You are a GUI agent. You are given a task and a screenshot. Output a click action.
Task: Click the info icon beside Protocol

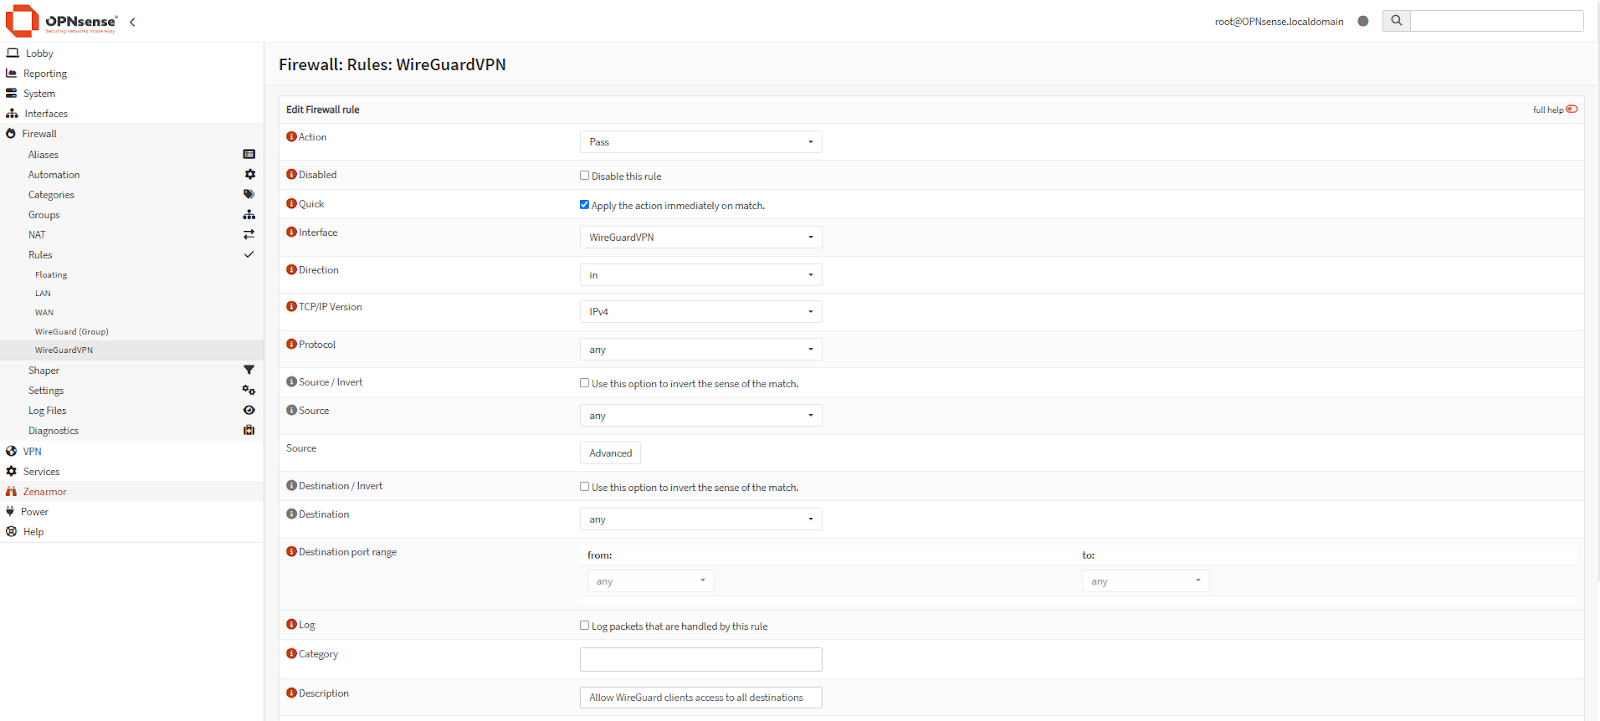pyautogui.click(x=292, y=345)
